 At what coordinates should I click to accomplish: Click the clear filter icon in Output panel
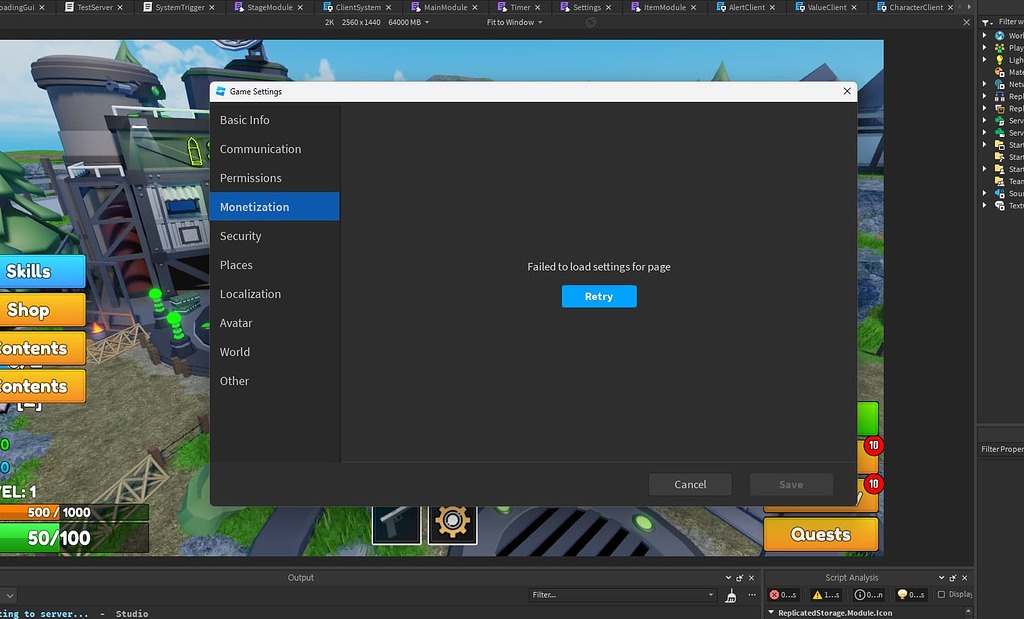(733, 595)
